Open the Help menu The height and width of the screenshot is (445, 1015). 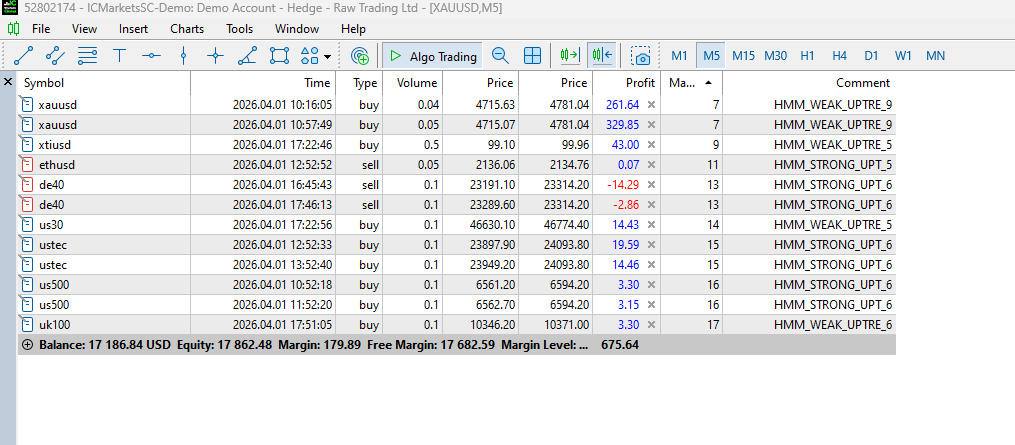353,29
